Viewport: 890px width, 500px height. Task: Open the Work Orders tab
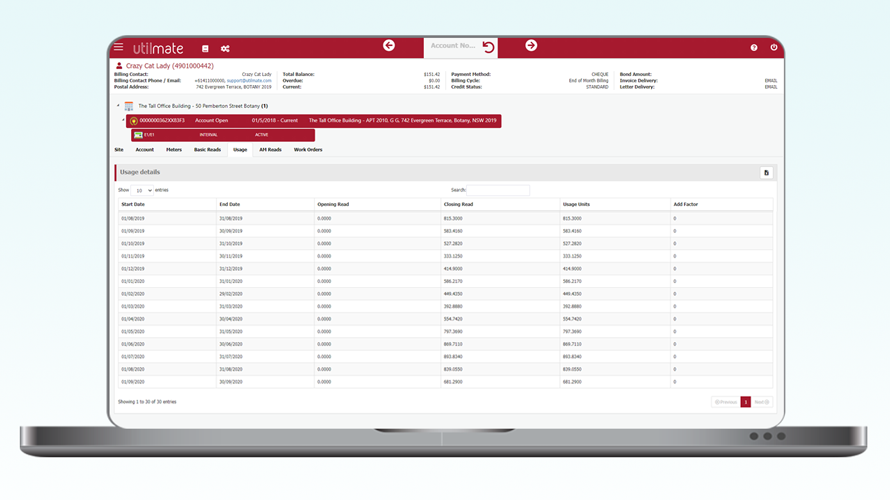tap(308, 150)
